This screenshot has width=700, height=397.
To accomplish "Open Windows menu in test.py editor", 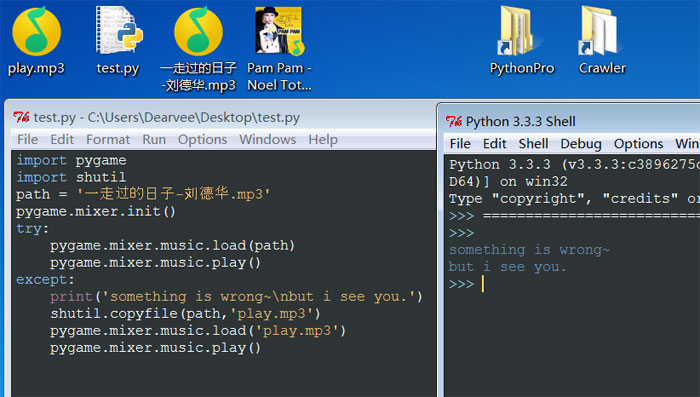I will (267, 139).
